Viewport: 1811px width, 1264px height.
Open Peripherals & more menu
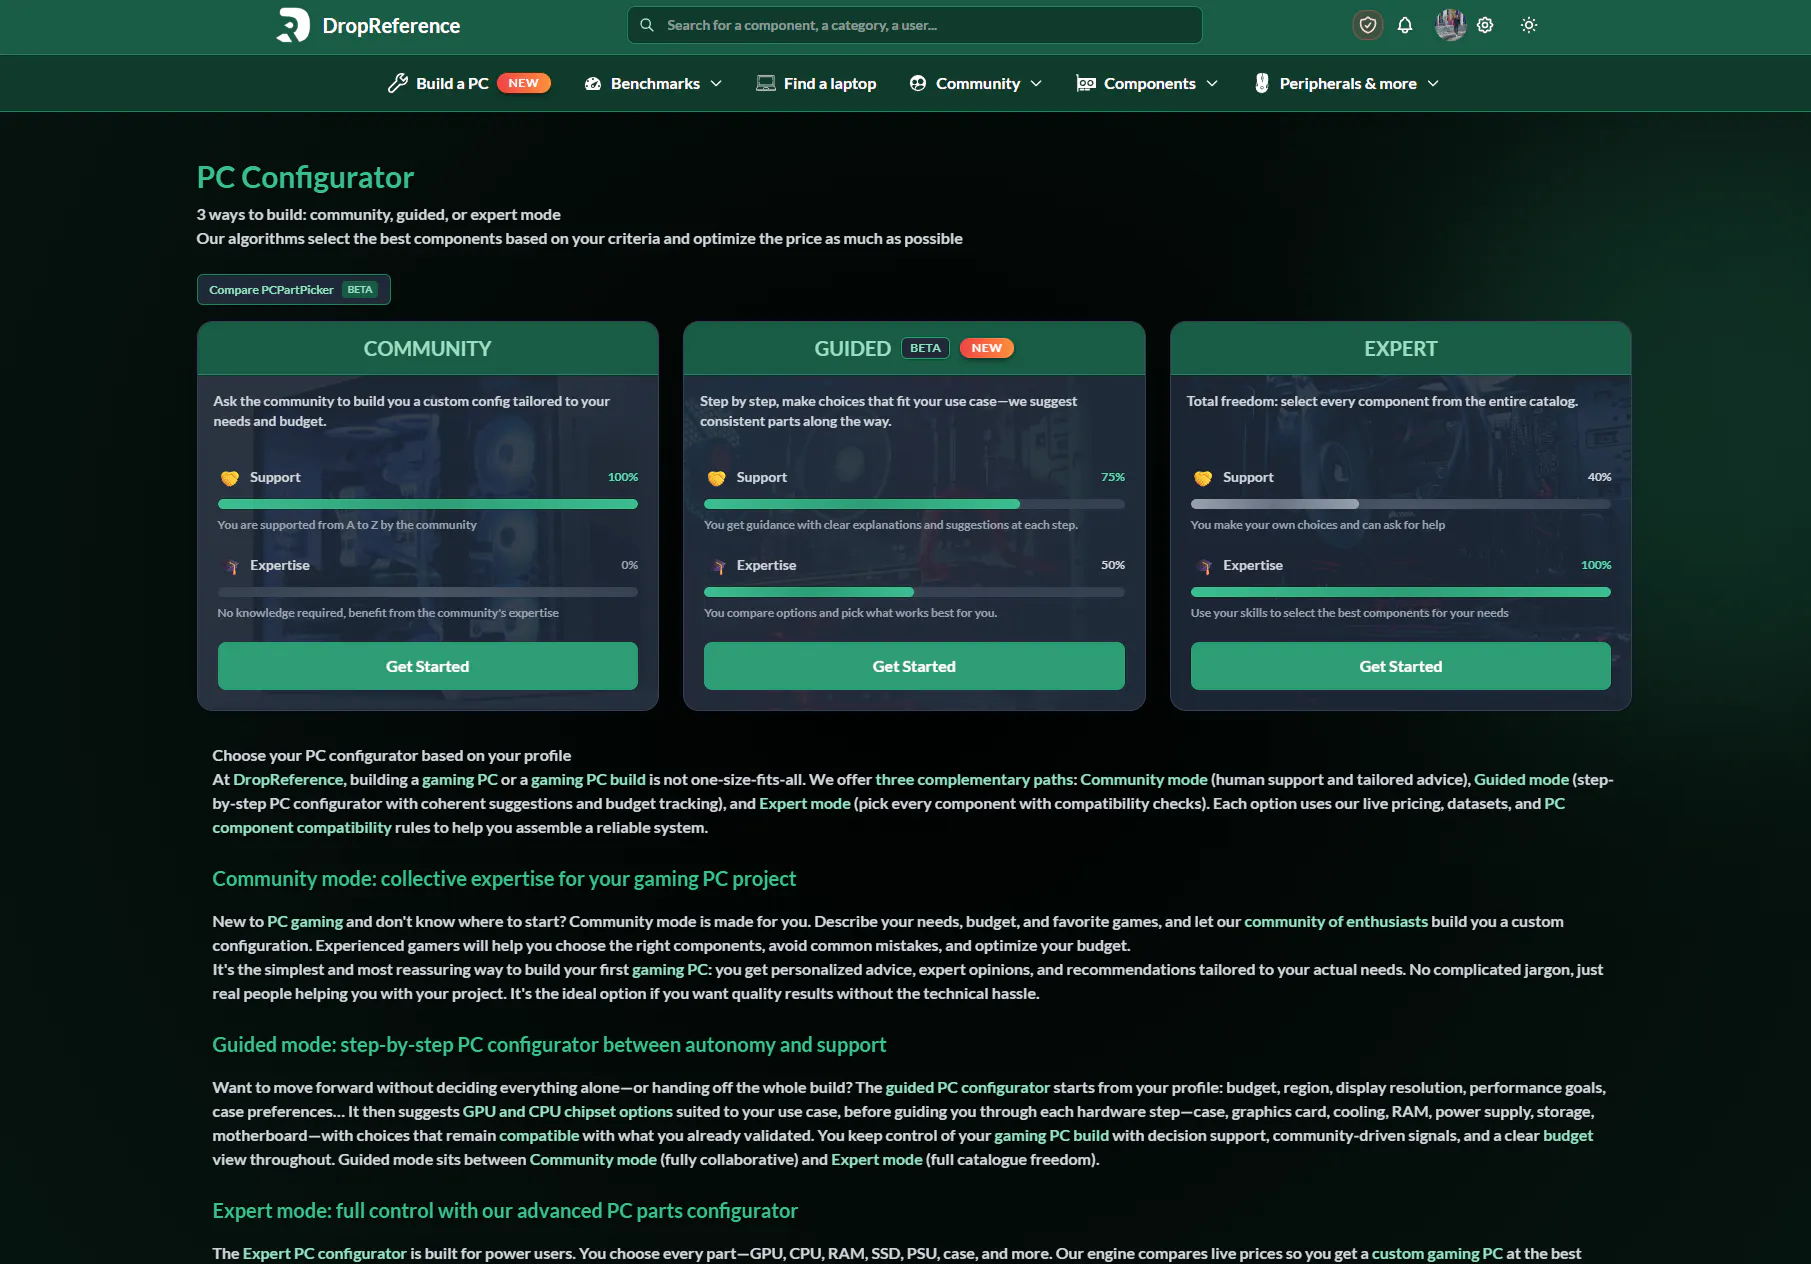(1347, 83)
